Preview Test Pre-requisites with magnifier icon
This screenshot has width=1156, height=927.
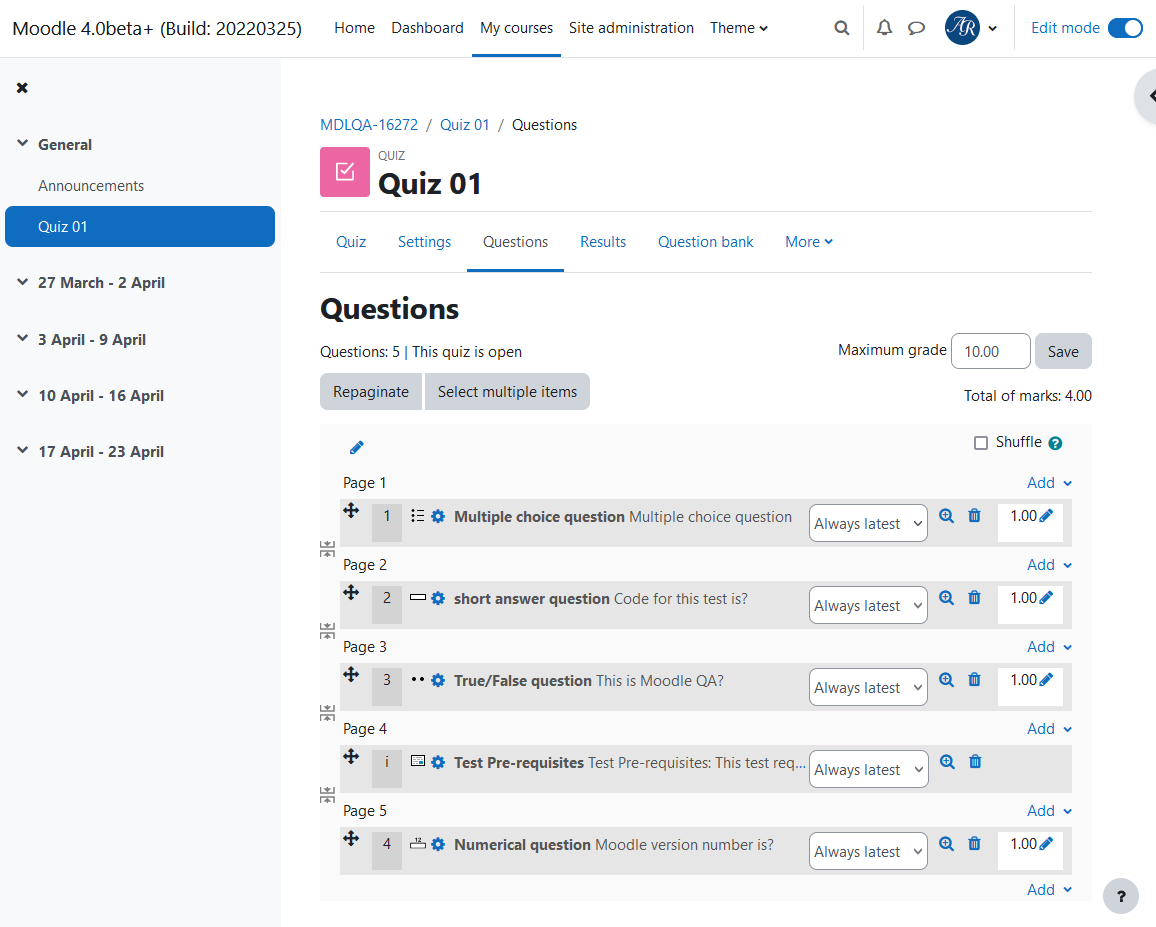click(947, 761)
